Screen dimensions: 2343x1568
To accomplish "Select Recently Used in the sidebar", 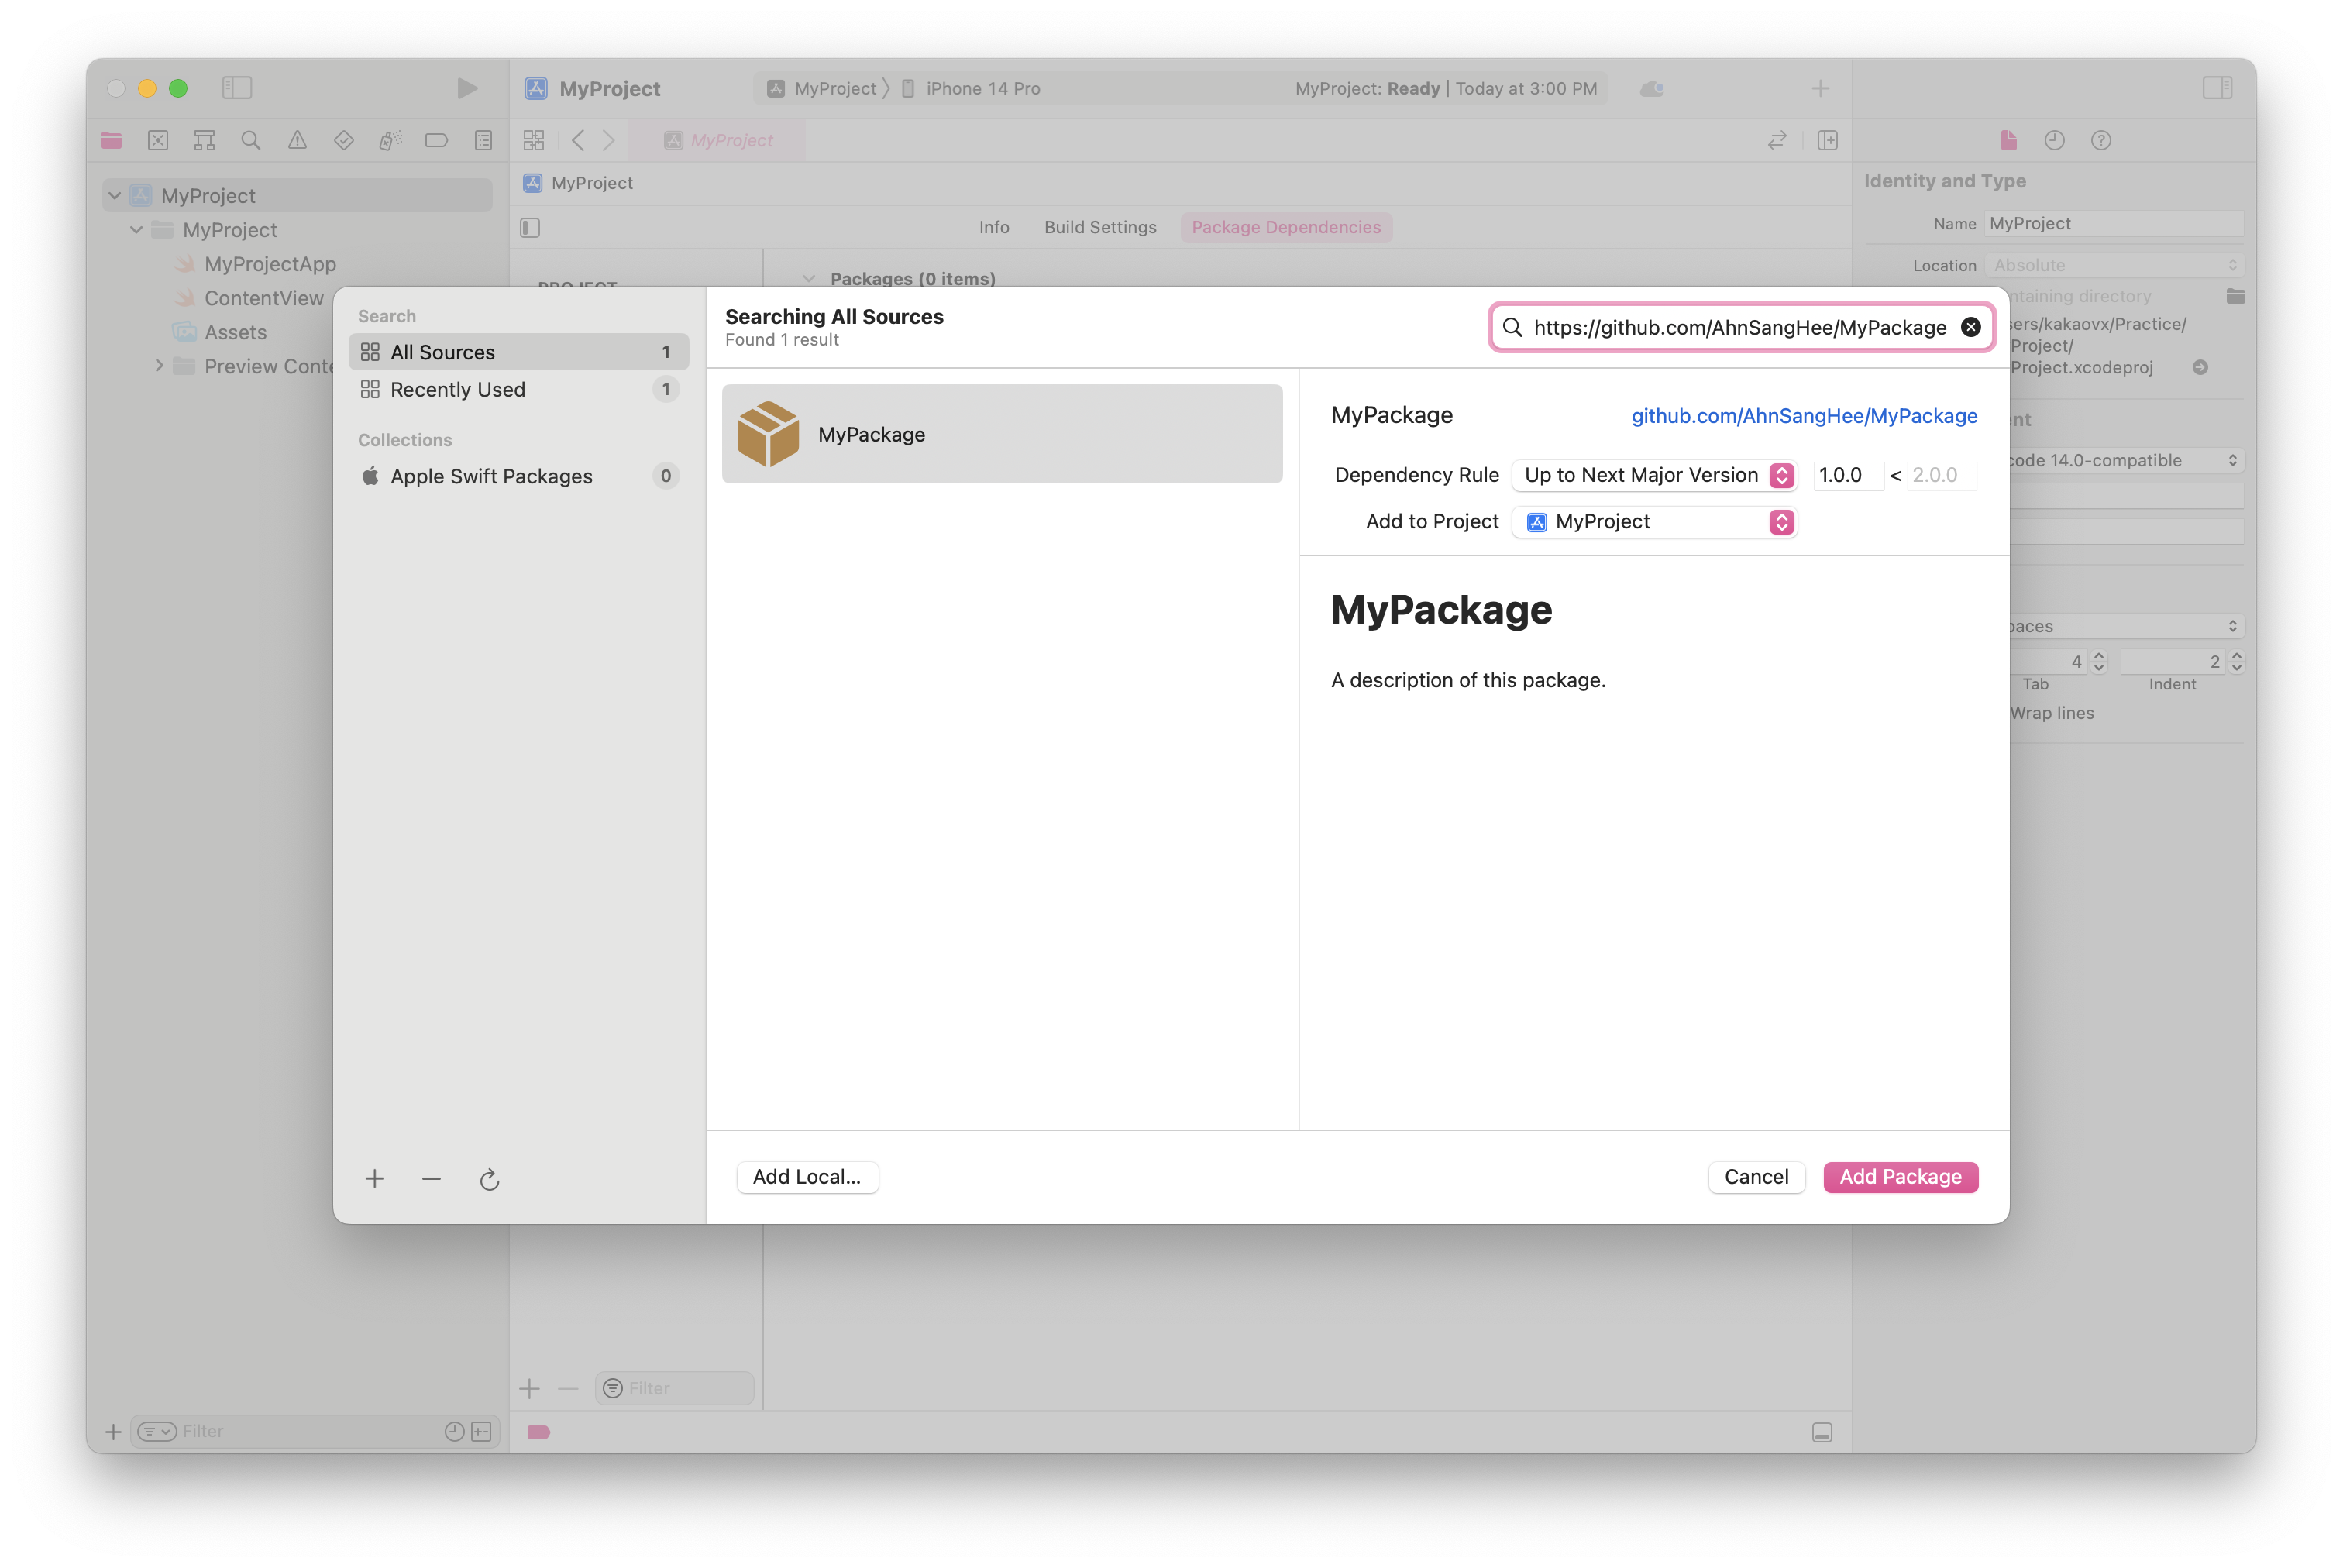I will coord(457,390).
